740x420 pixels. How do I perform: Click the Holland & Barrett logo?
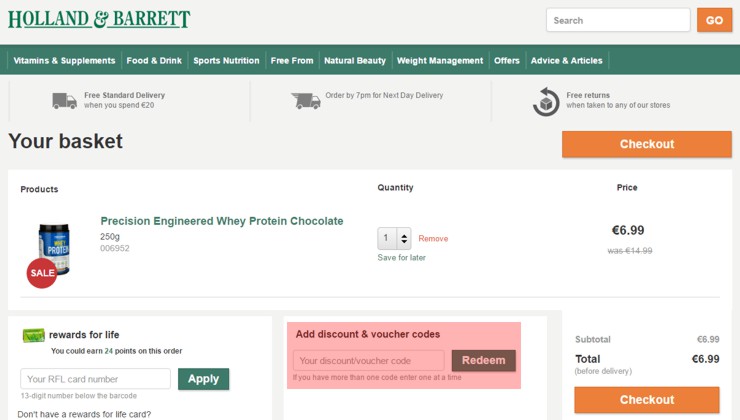99,19
